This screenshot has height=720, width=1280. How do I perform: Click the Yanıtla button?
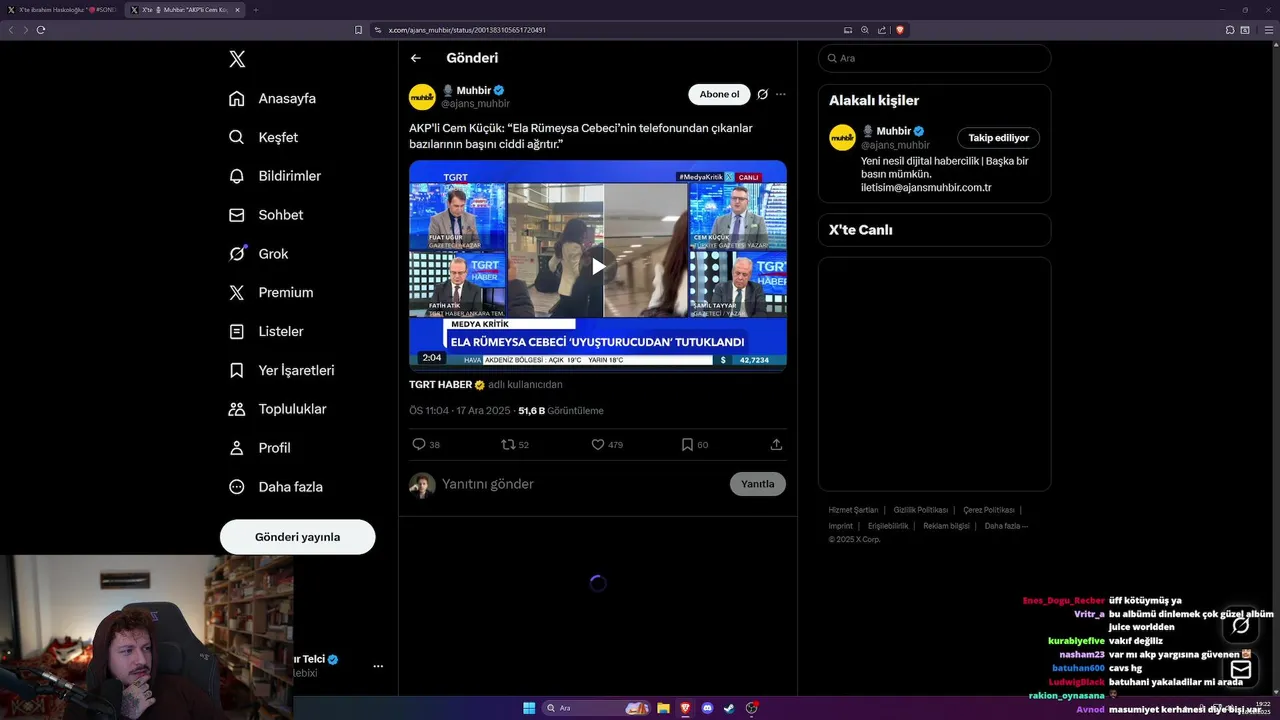pos(758,484)
